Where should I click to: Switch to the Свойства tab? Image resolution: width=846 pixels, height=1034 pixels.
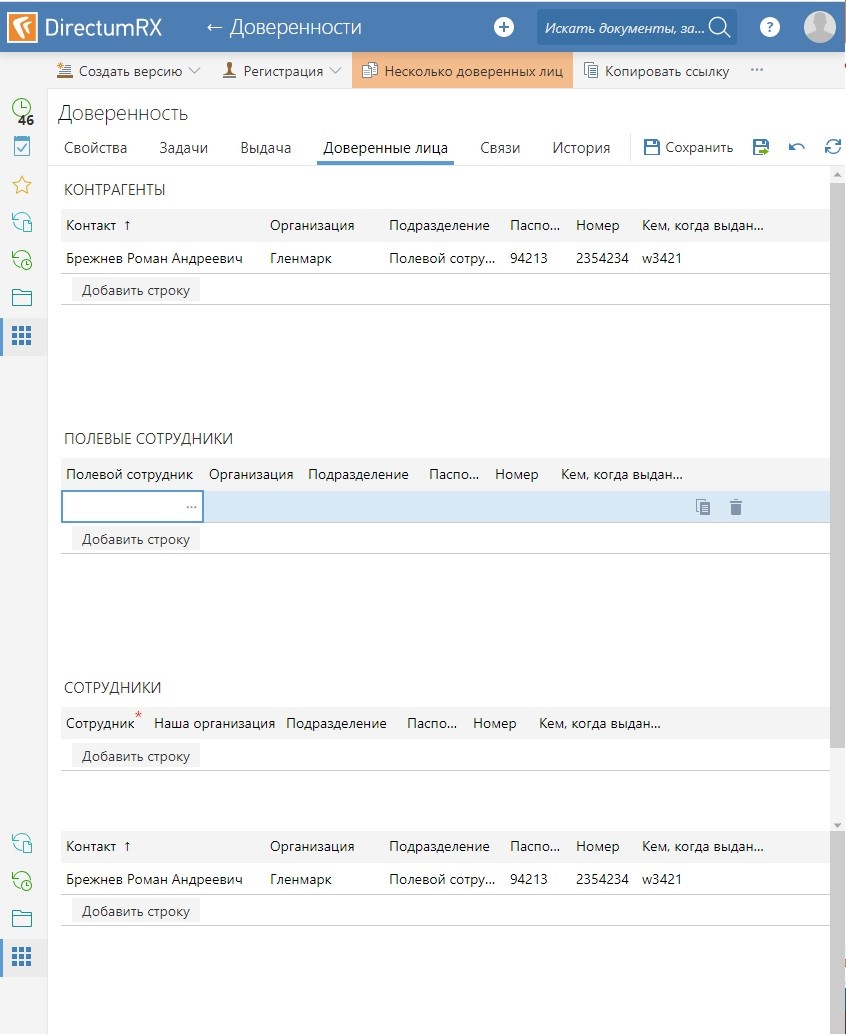96,148
